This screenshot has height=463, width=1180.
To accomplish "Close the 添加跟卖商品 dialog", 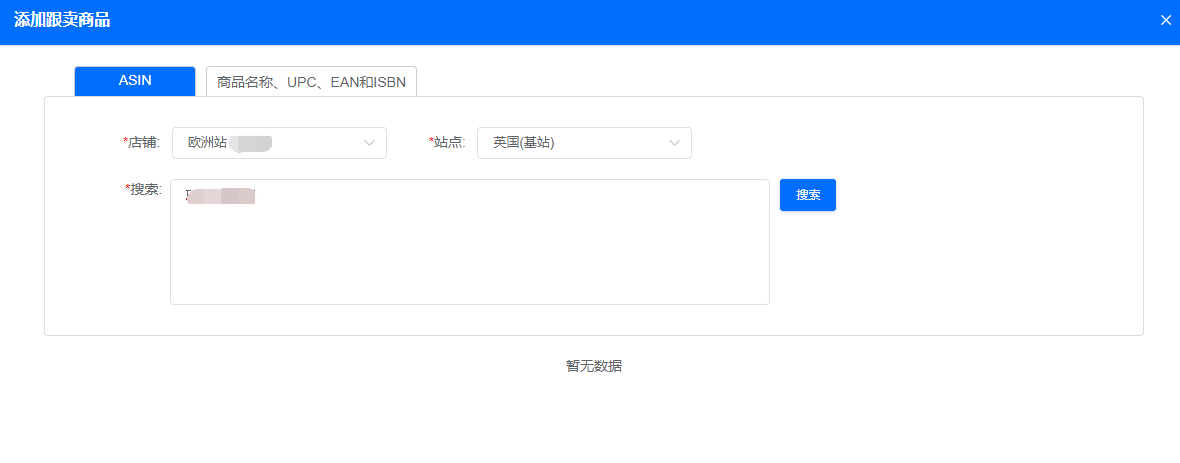I will [1165, 20].
